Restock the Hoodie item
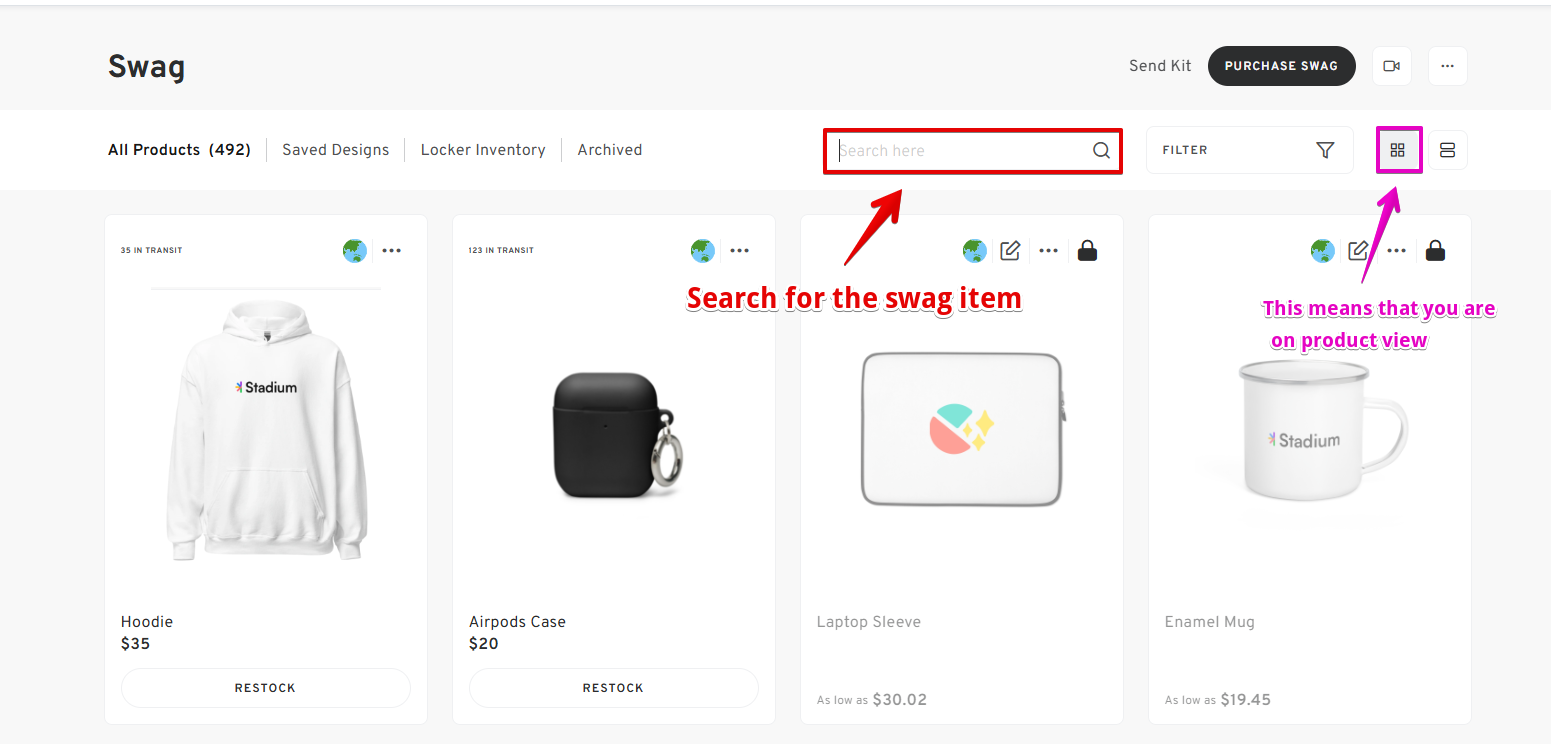 click(265, 688)
